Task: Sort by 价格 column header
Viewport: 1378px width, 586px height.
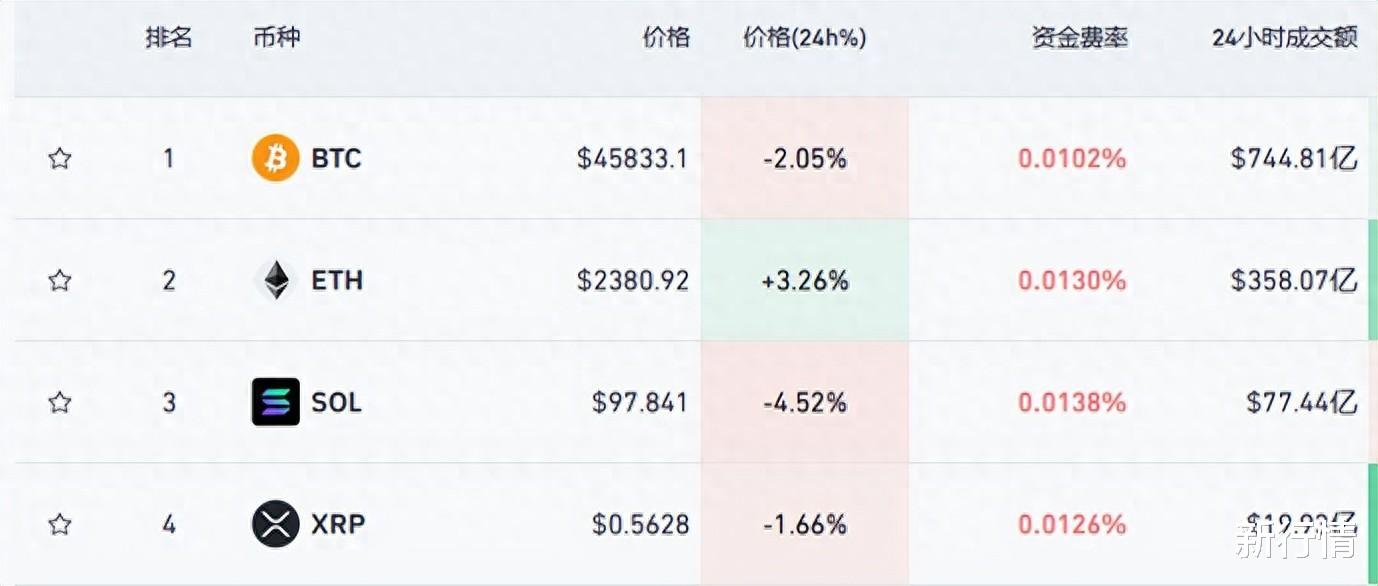Action: (x=666, y=38)
